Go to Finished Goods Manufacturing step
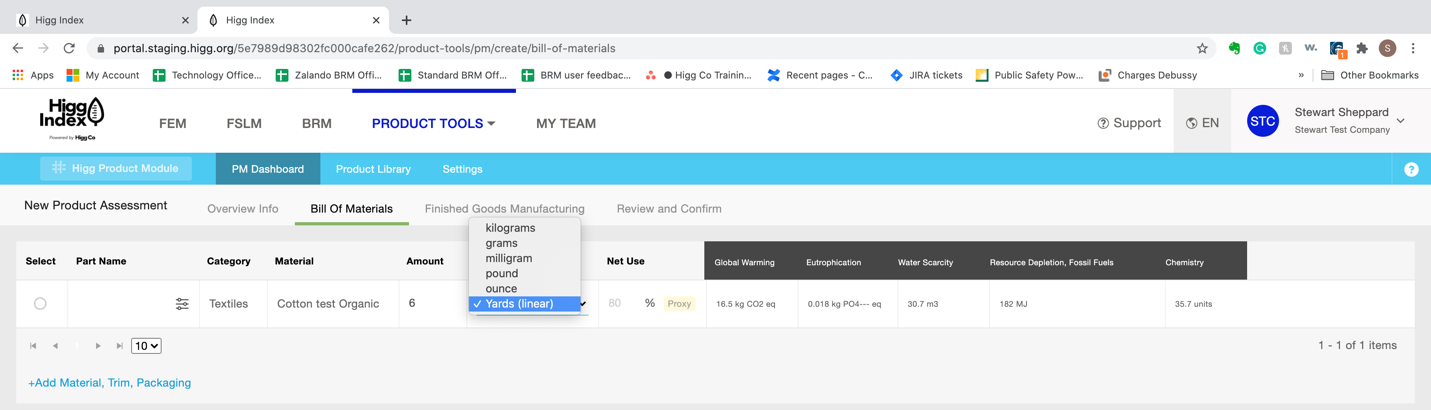Viewport: 1431px width, 410px height. (505, 209)
